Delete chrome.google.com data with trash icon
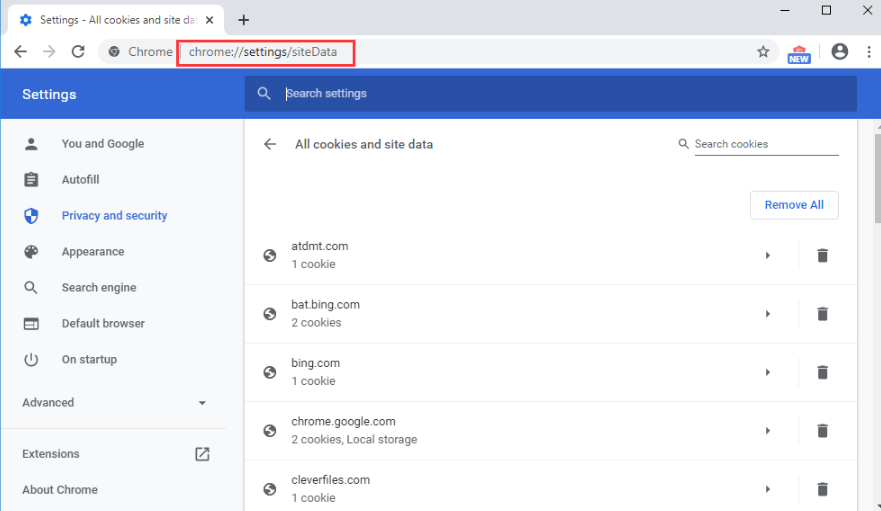This screenshot has width=881, height=511. tap(822, 431)
